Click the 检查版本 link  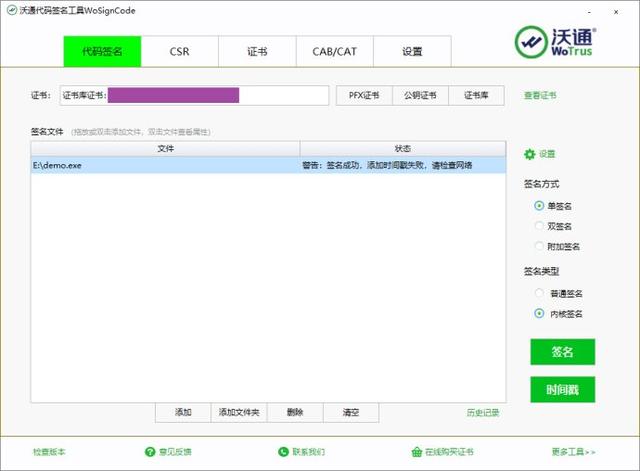49,452
